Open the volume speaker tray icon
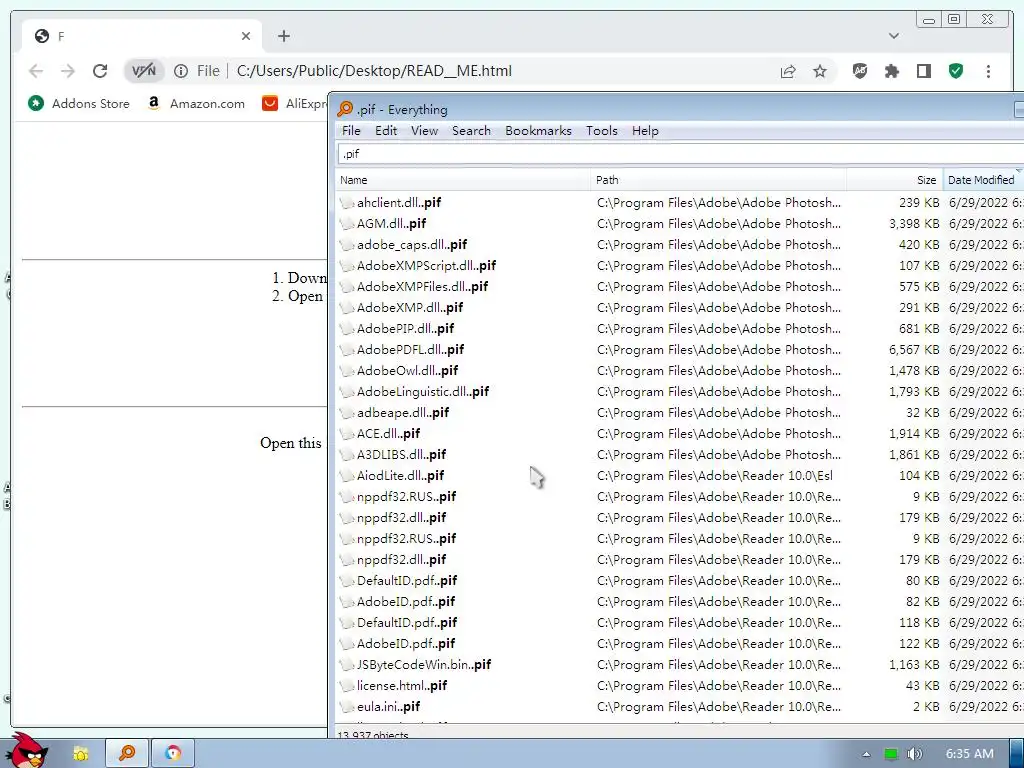1024x768 pixels. click(914, 754)
